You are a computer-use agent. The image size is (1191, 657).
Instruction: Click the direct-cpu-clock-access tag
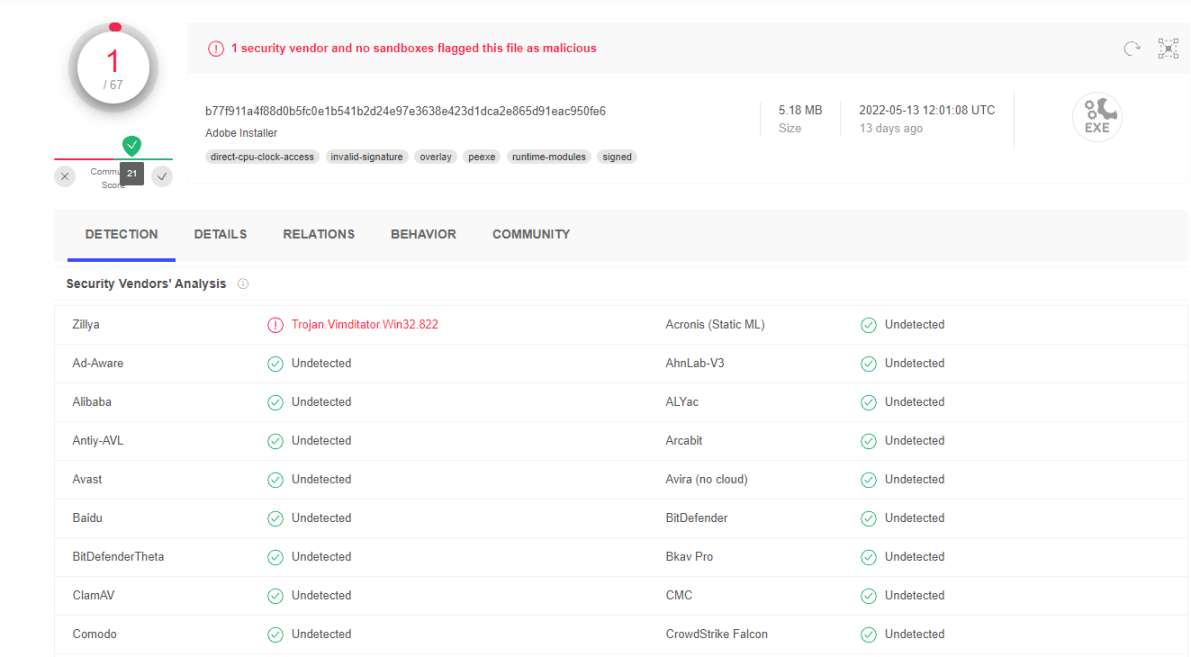point(262,157)
